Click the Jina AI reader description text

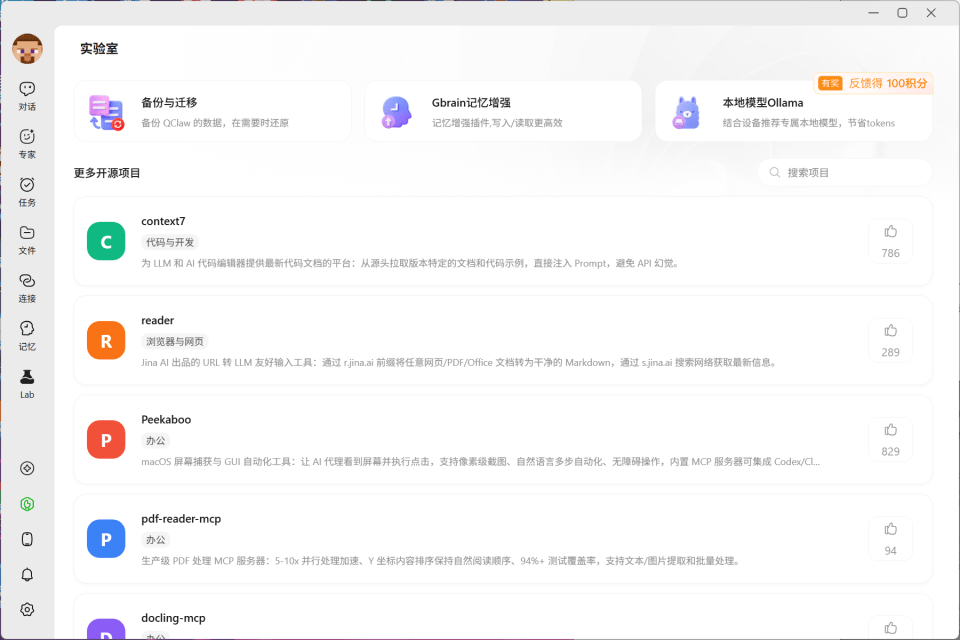[460, 363]
